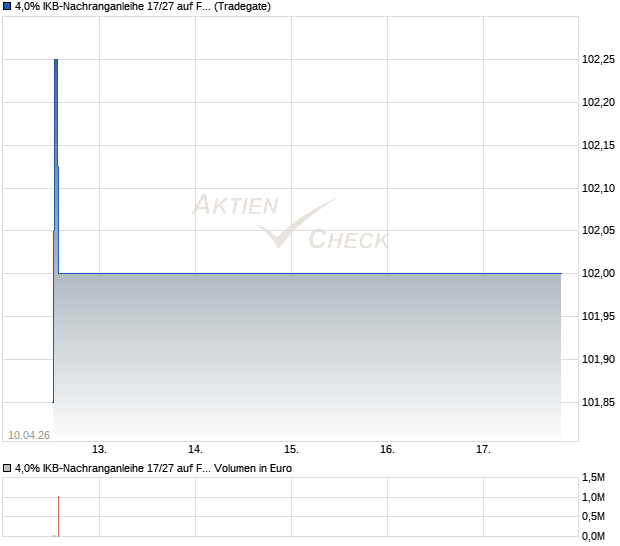Click the '17.' date axis label
This screenshot has height=546, width=620.
tap(483, 450)
